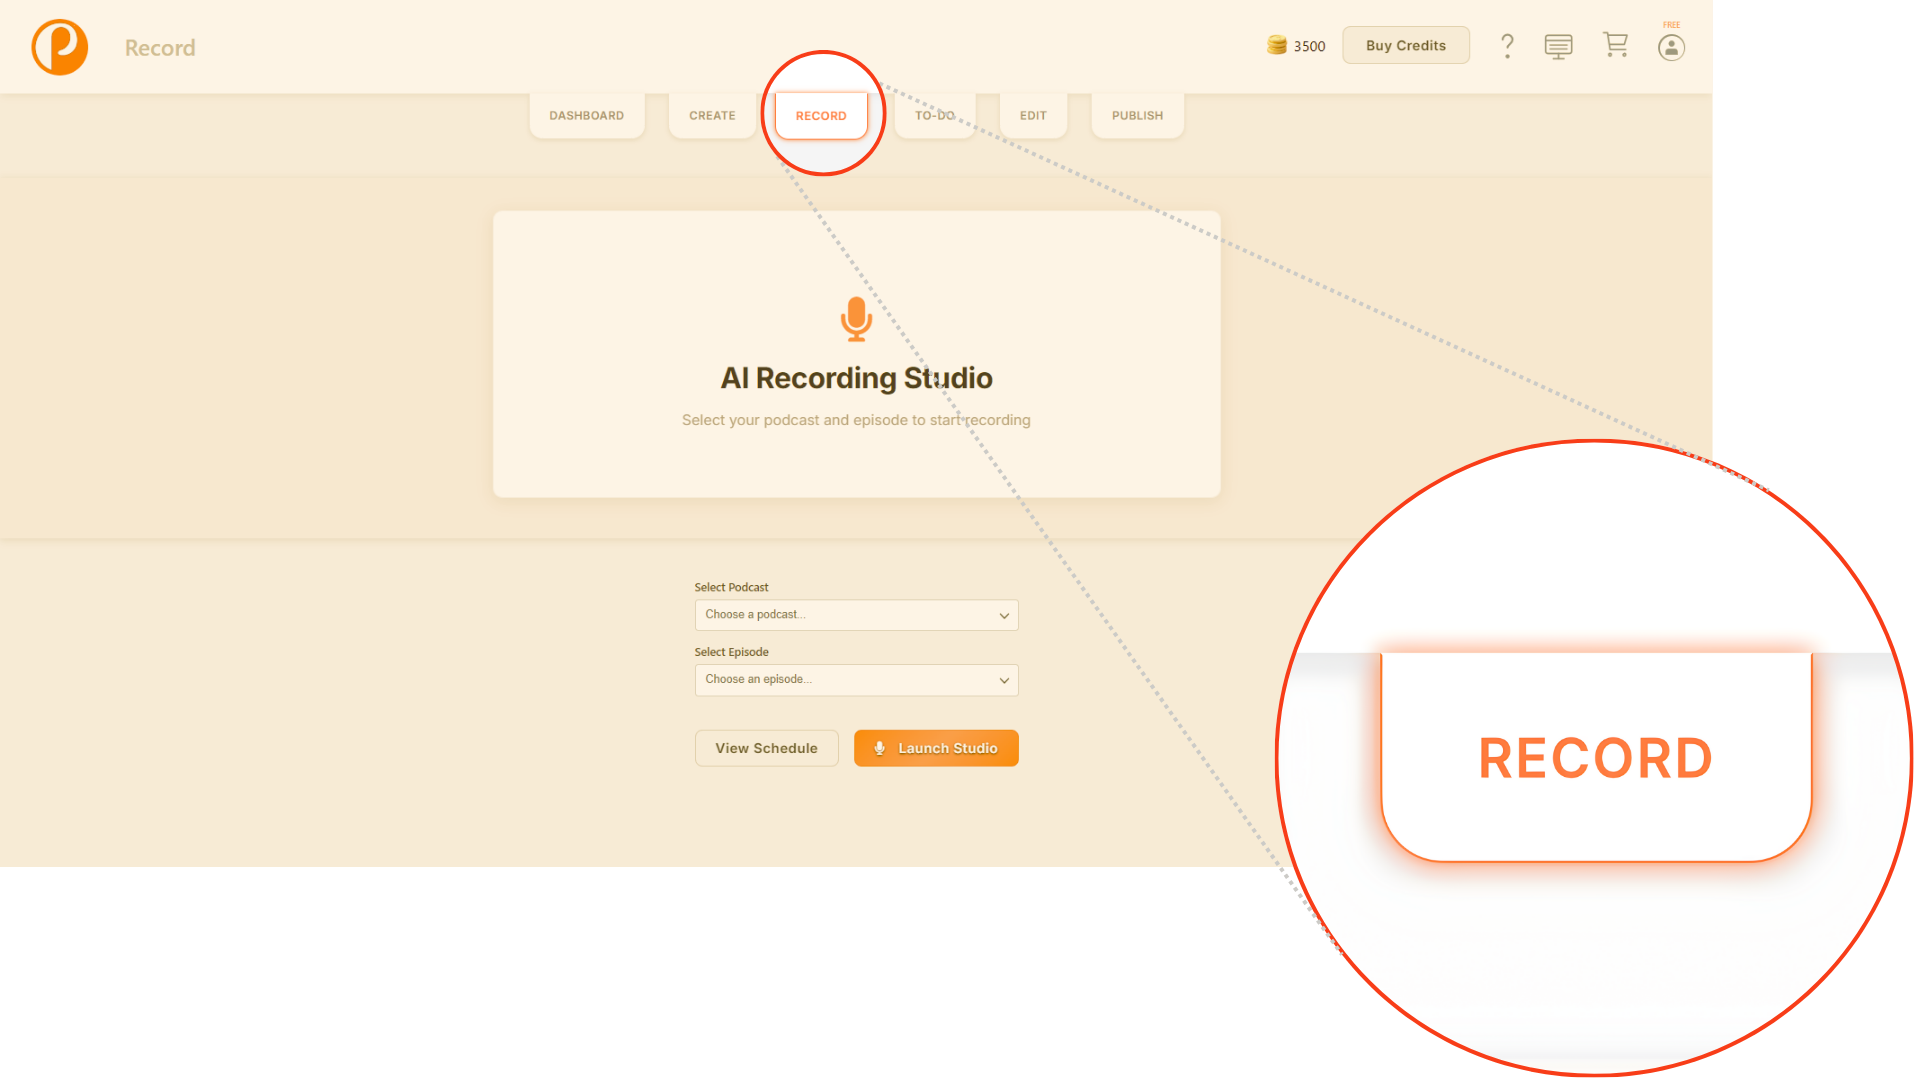Click chevron arrow of Choose an episode
The height and width of the screenshot is (1080, 1920).
(1004, 681)
